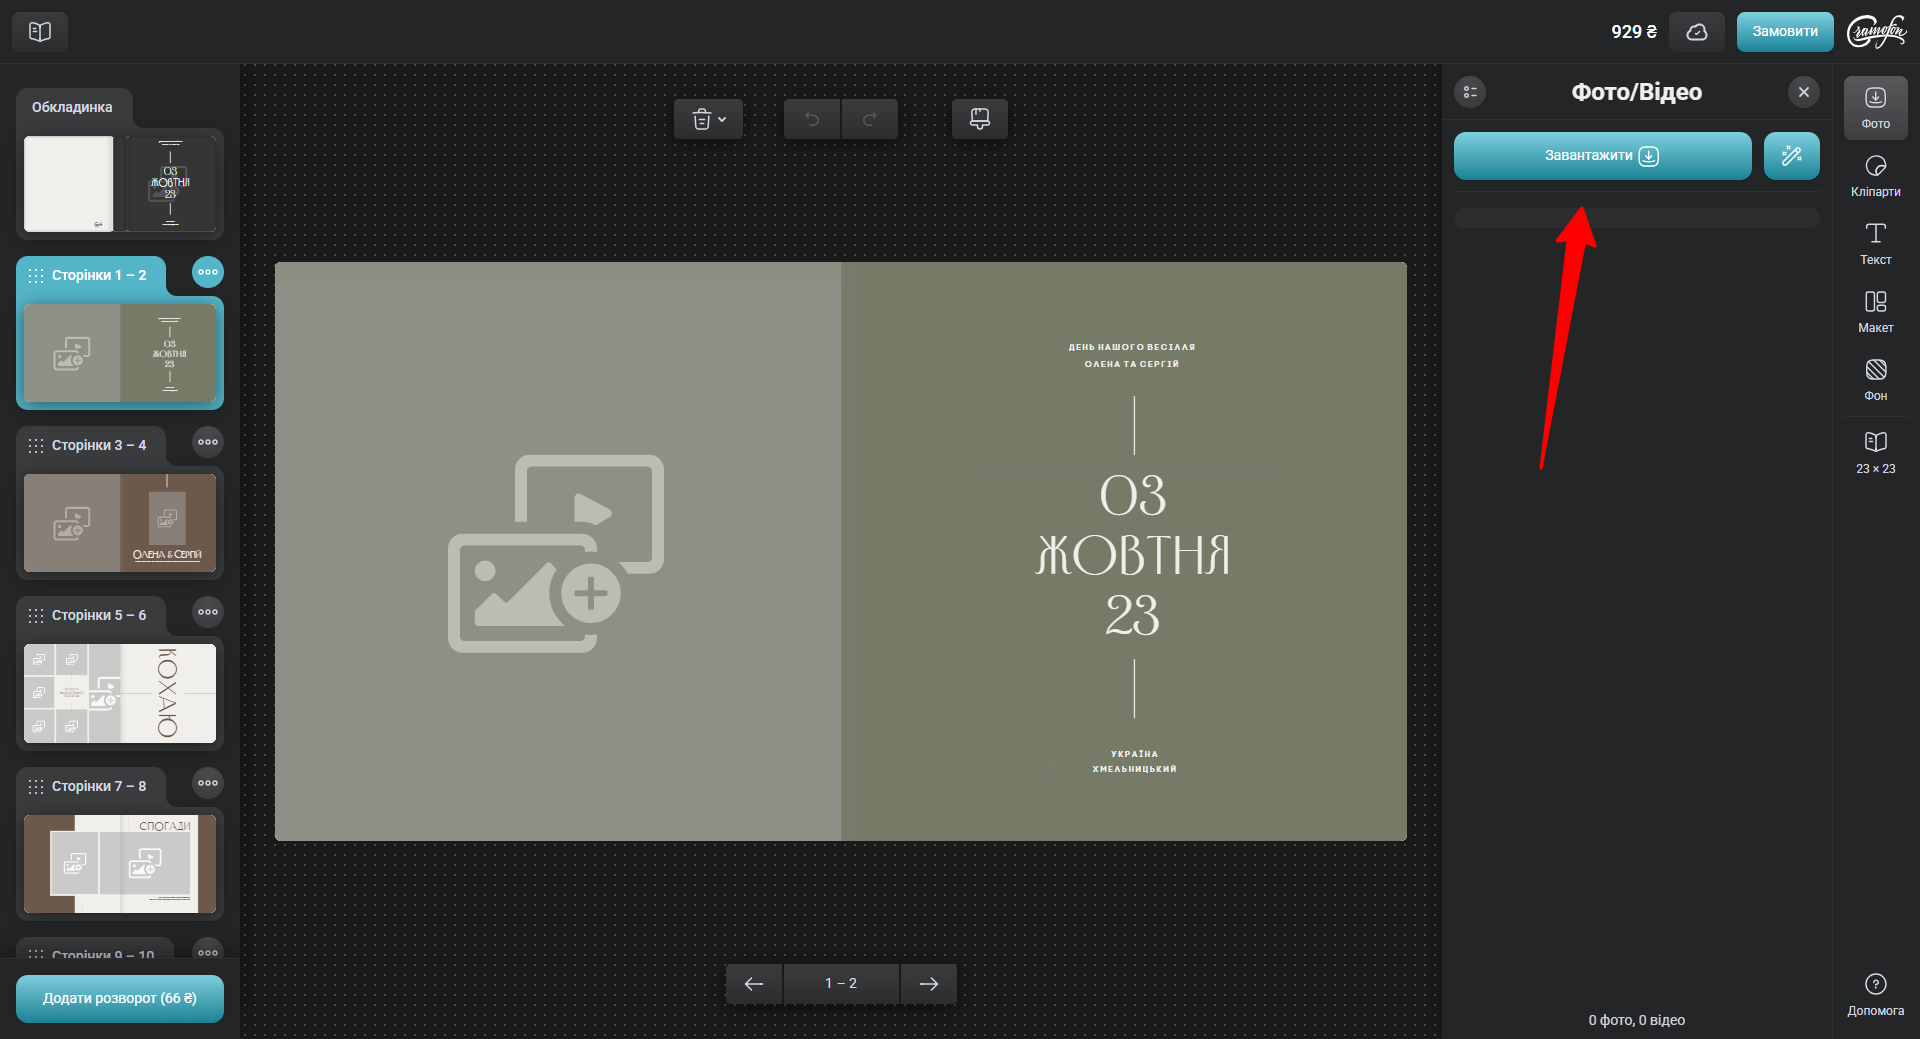Select the Сторінки 7 – 8 spread thumbnail
The image size is (1920, 1039).
coord(120,863)
